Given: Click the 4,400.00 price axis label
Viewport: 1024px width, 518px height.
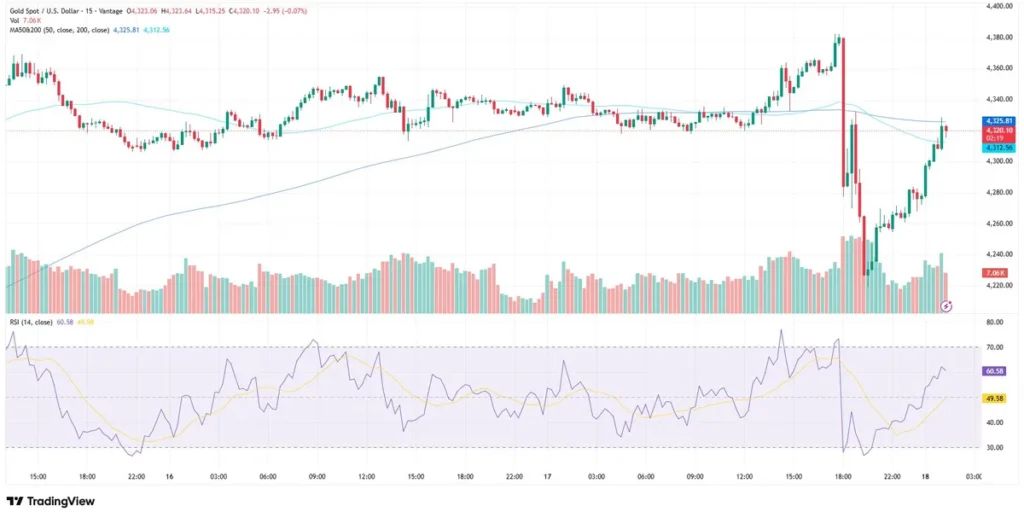Looking at the screenshot, I should click(x=999, y=6).
